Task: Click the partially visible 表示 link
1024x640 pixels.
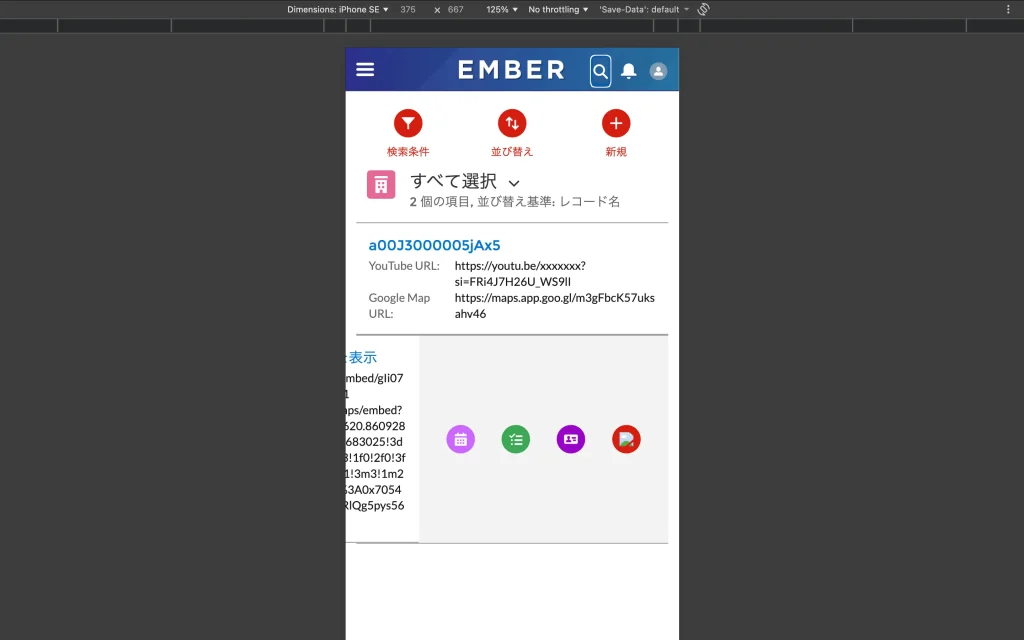Action: click(x=362, y=357)
